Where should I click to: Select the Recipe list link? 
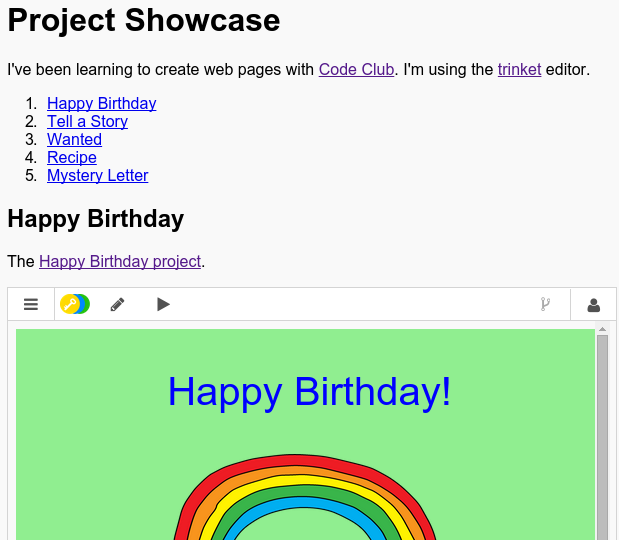71,158
